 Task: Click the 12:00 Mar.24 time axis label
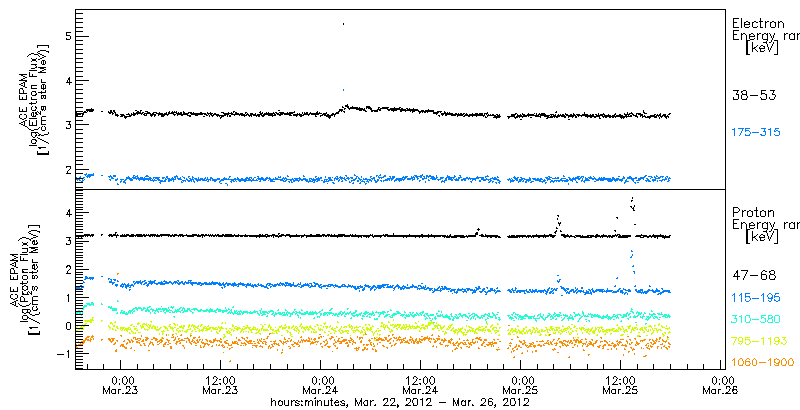(x=421, y=386)
